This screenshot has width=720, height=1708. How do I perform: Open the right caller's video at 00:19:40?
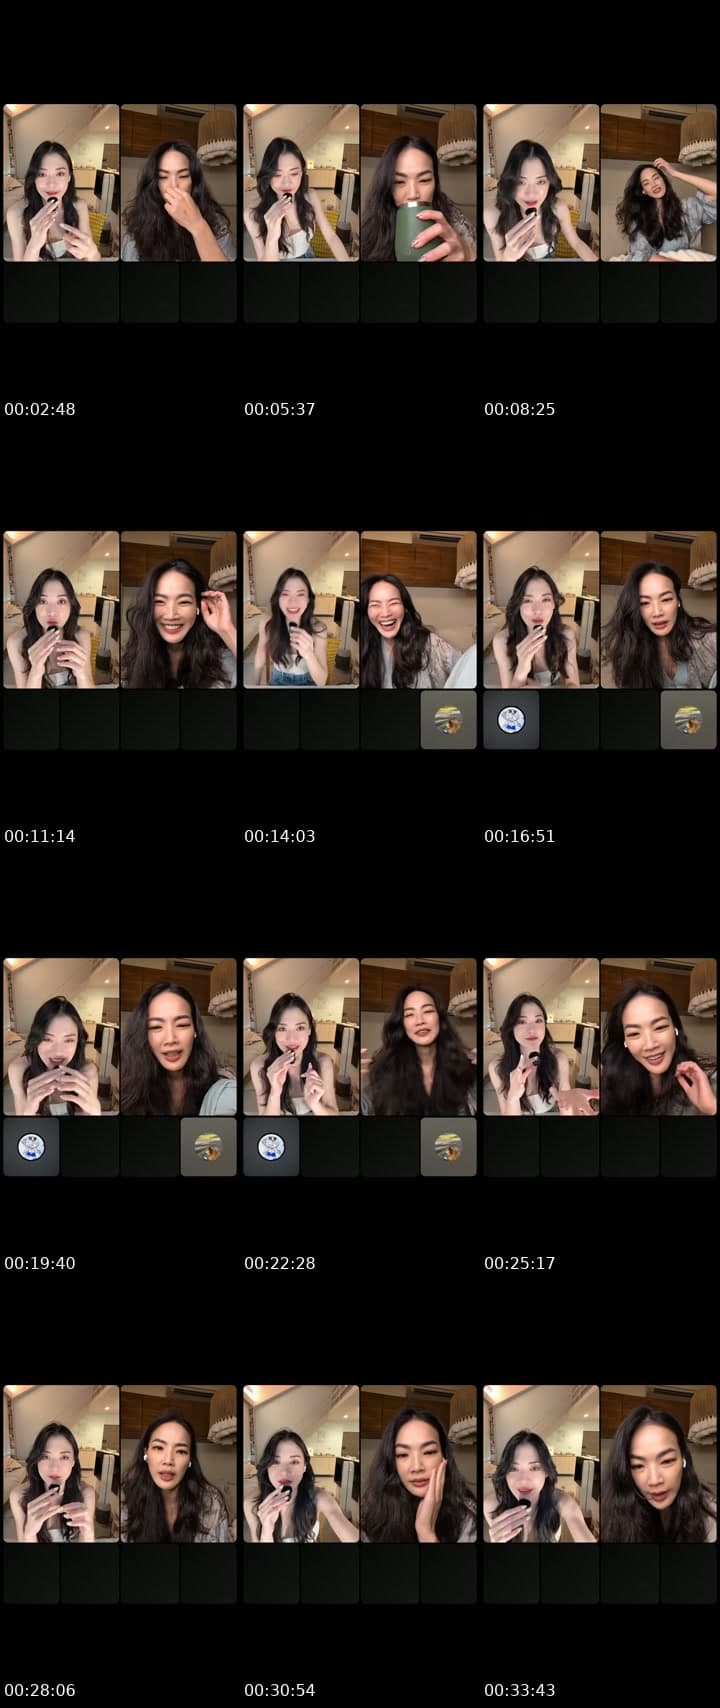click(x=179, y=1037)
